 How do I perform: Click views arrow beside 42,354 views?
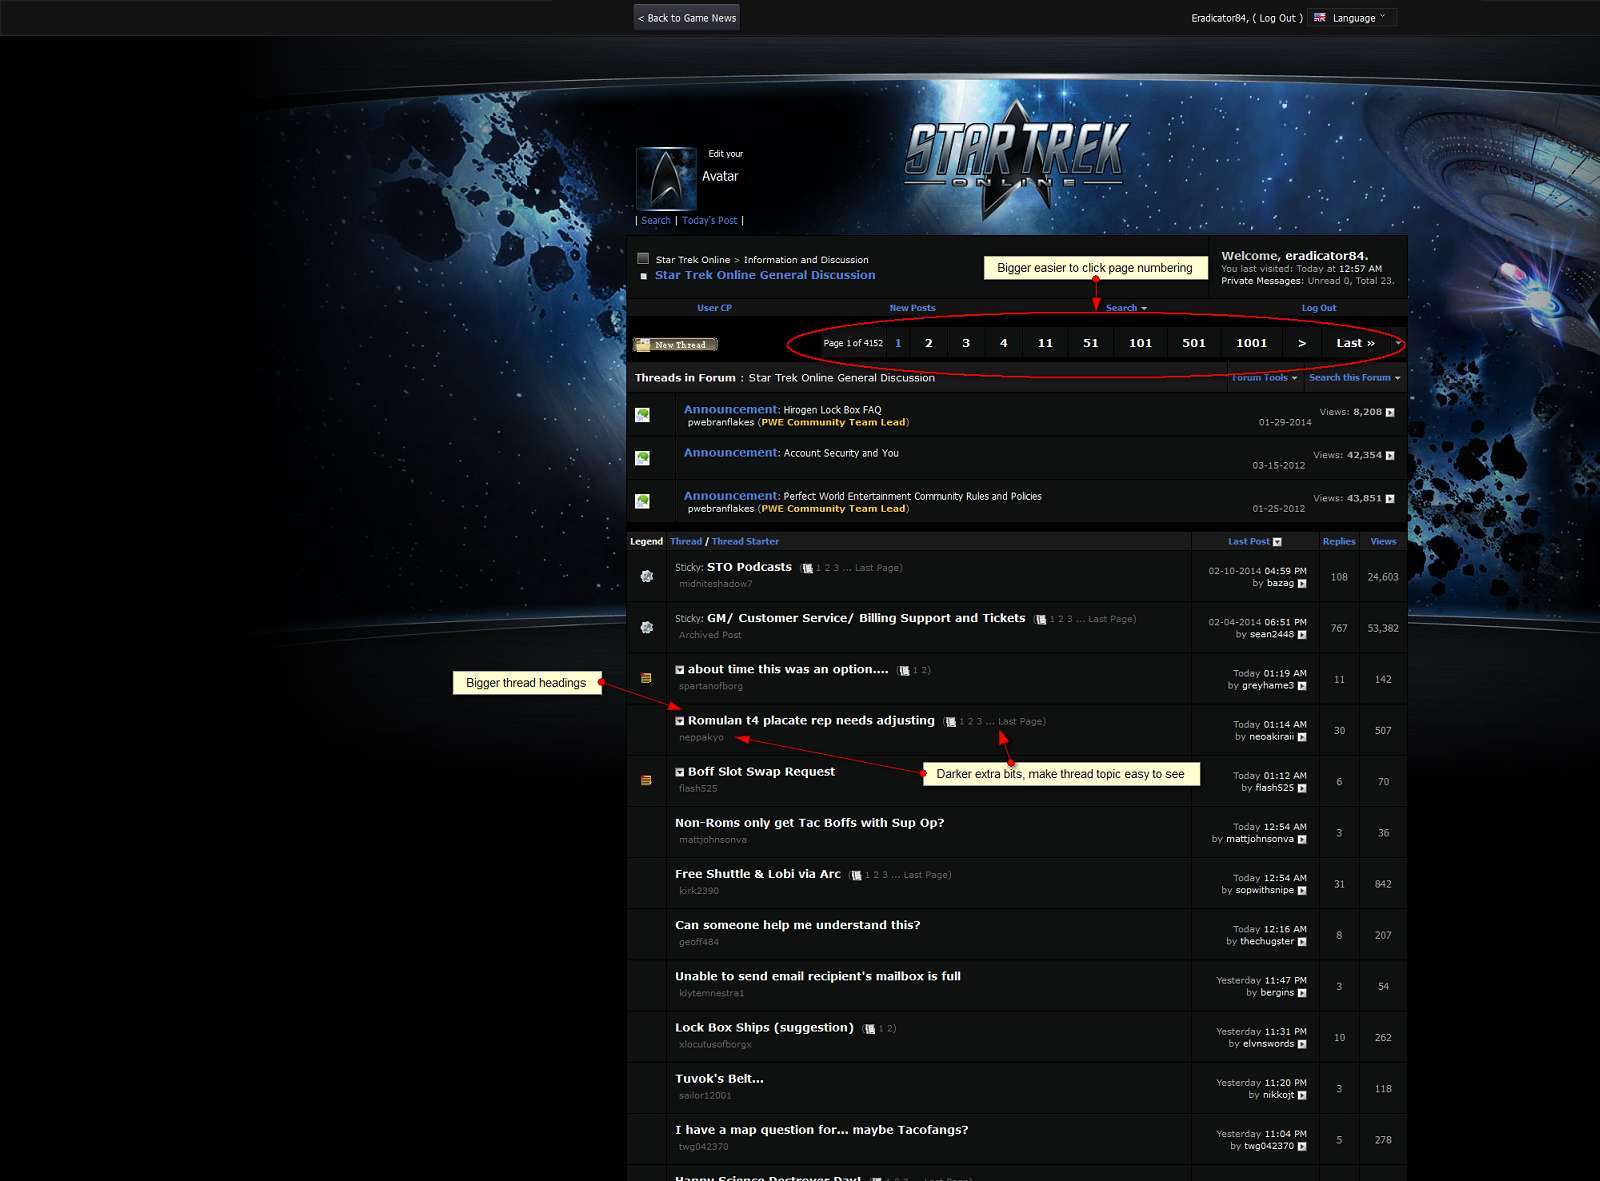coord(1390,455)
